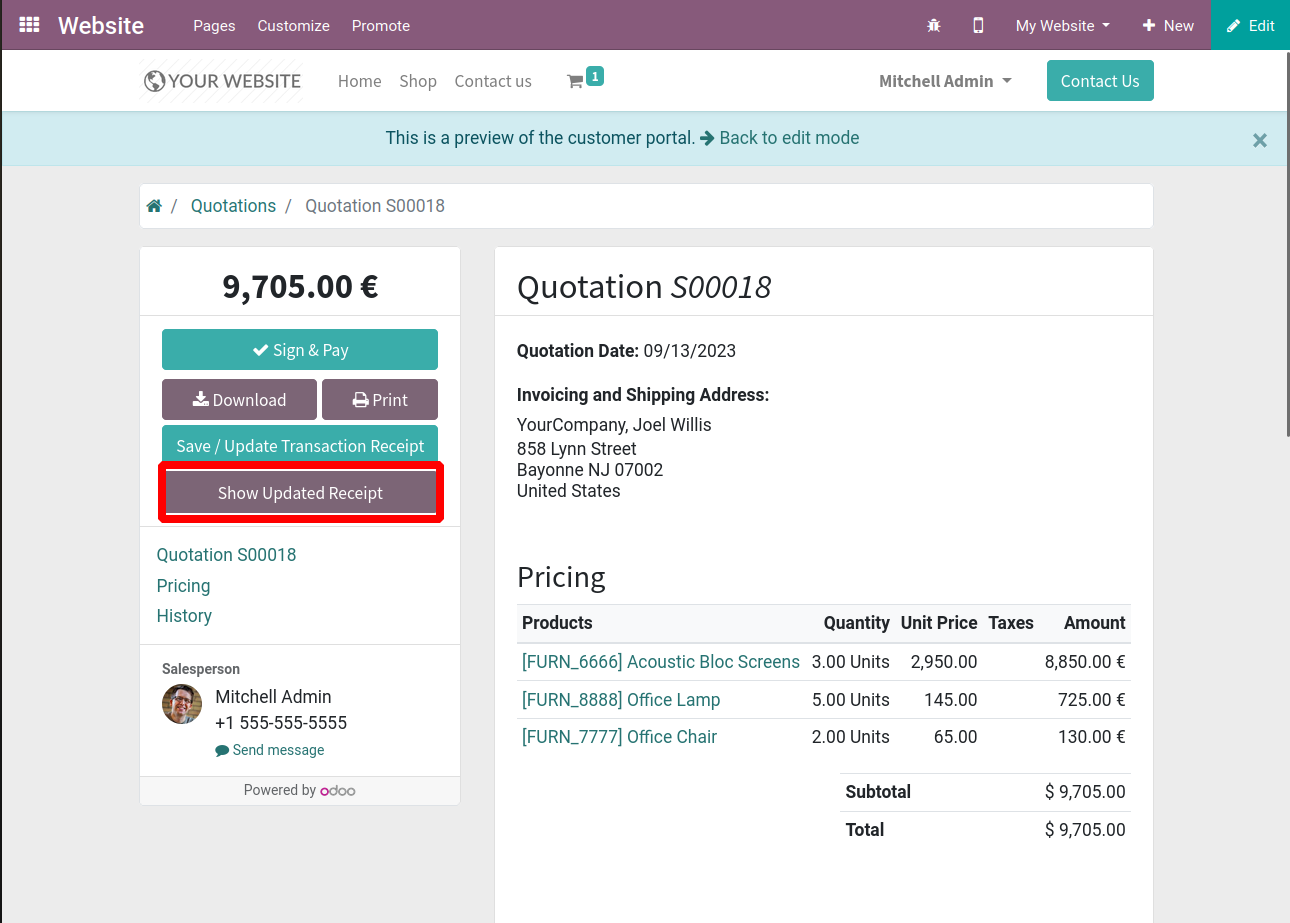This screenshot has height=923, width=1290.
Task: Open Acoustic Bloc Screens product link
Action: [660, 662]
